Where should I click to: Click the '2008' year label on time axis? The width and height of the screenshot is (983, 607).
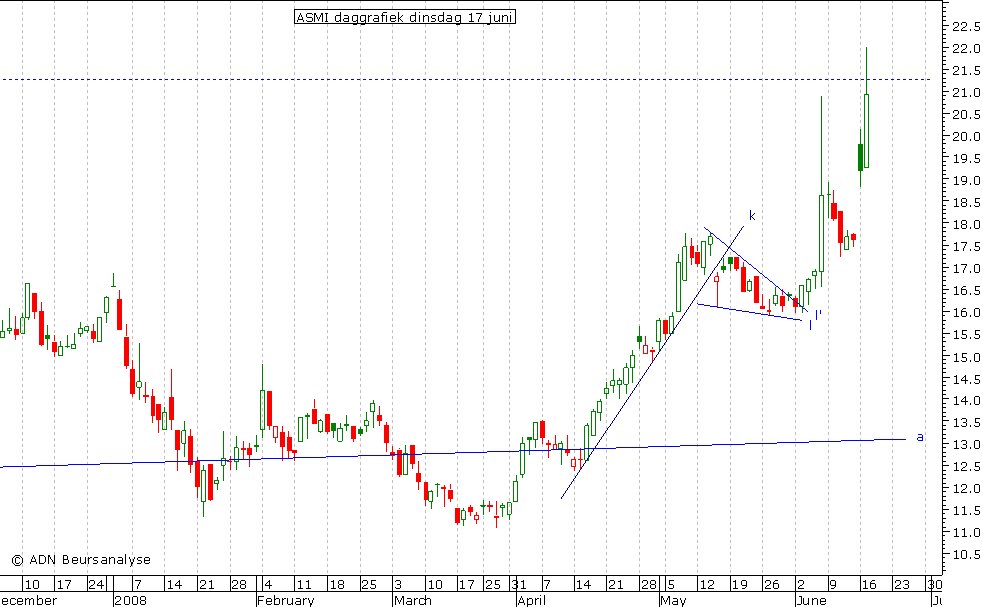(x=130, y=600)
